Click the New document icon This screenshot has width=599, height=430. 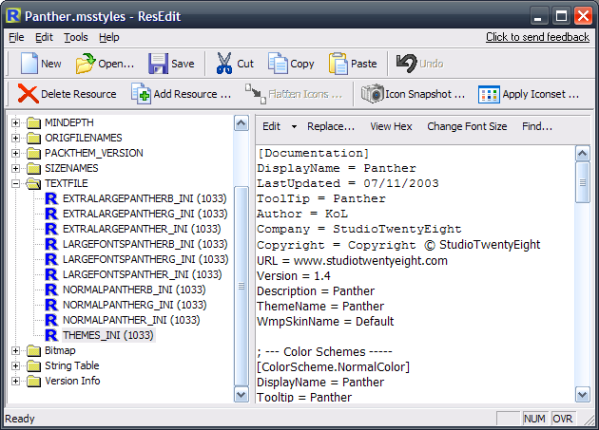pos(29,63)
